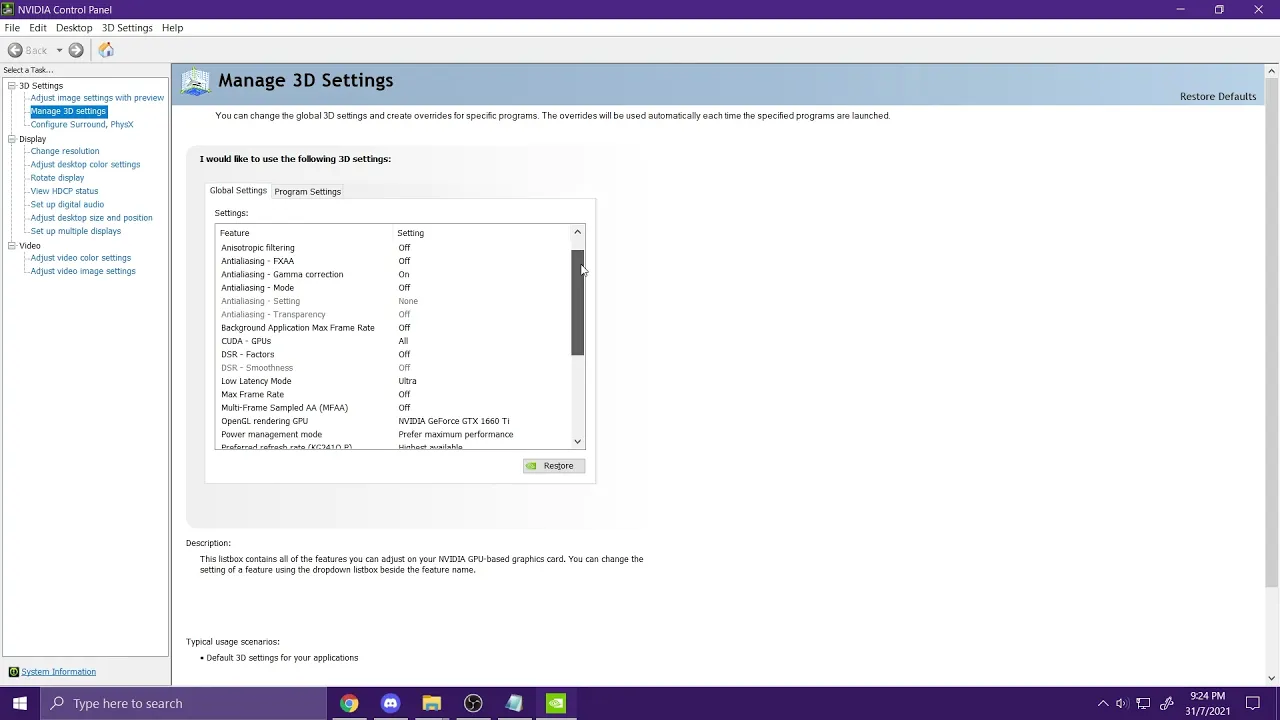Viewport: 1280px width, 720px height.
Task: Collapse the Display tree node
Action: click(x=11, y=139)
